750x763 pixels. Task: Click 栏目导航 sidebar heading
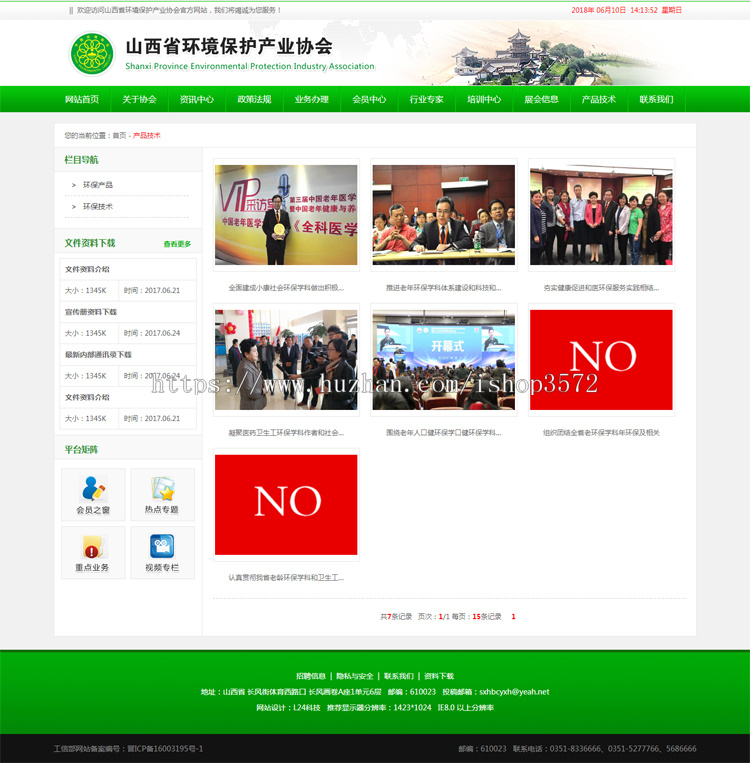81,160
